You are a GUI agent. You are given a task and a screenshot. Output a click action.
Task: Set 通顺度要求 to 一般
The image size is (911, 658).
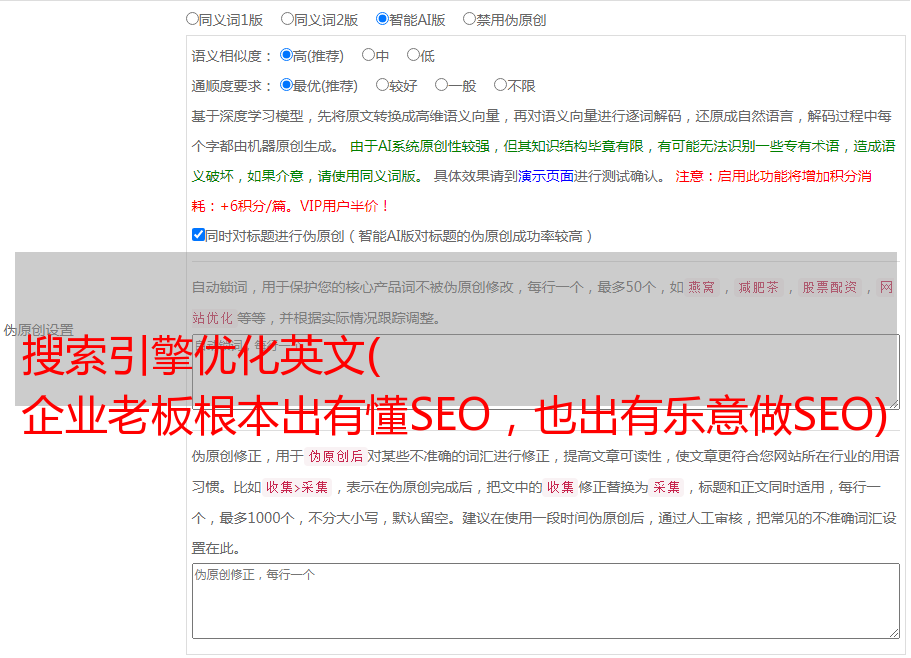click(x=442, y=85)
